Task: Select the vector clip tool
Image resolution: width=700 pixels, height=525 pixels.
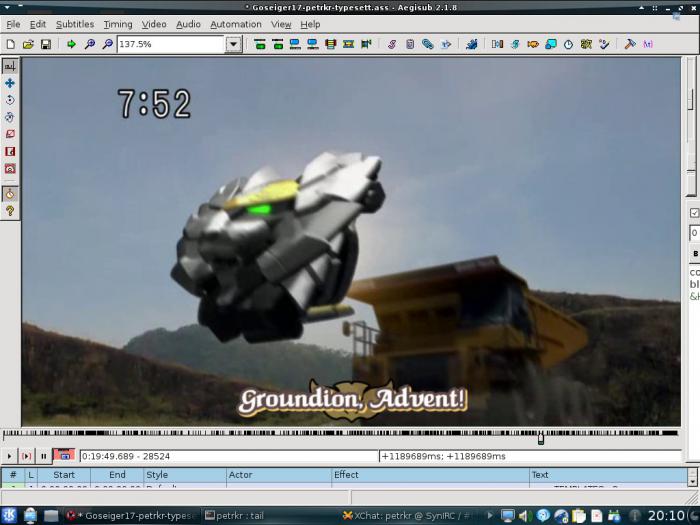Action: click(10, 168)
